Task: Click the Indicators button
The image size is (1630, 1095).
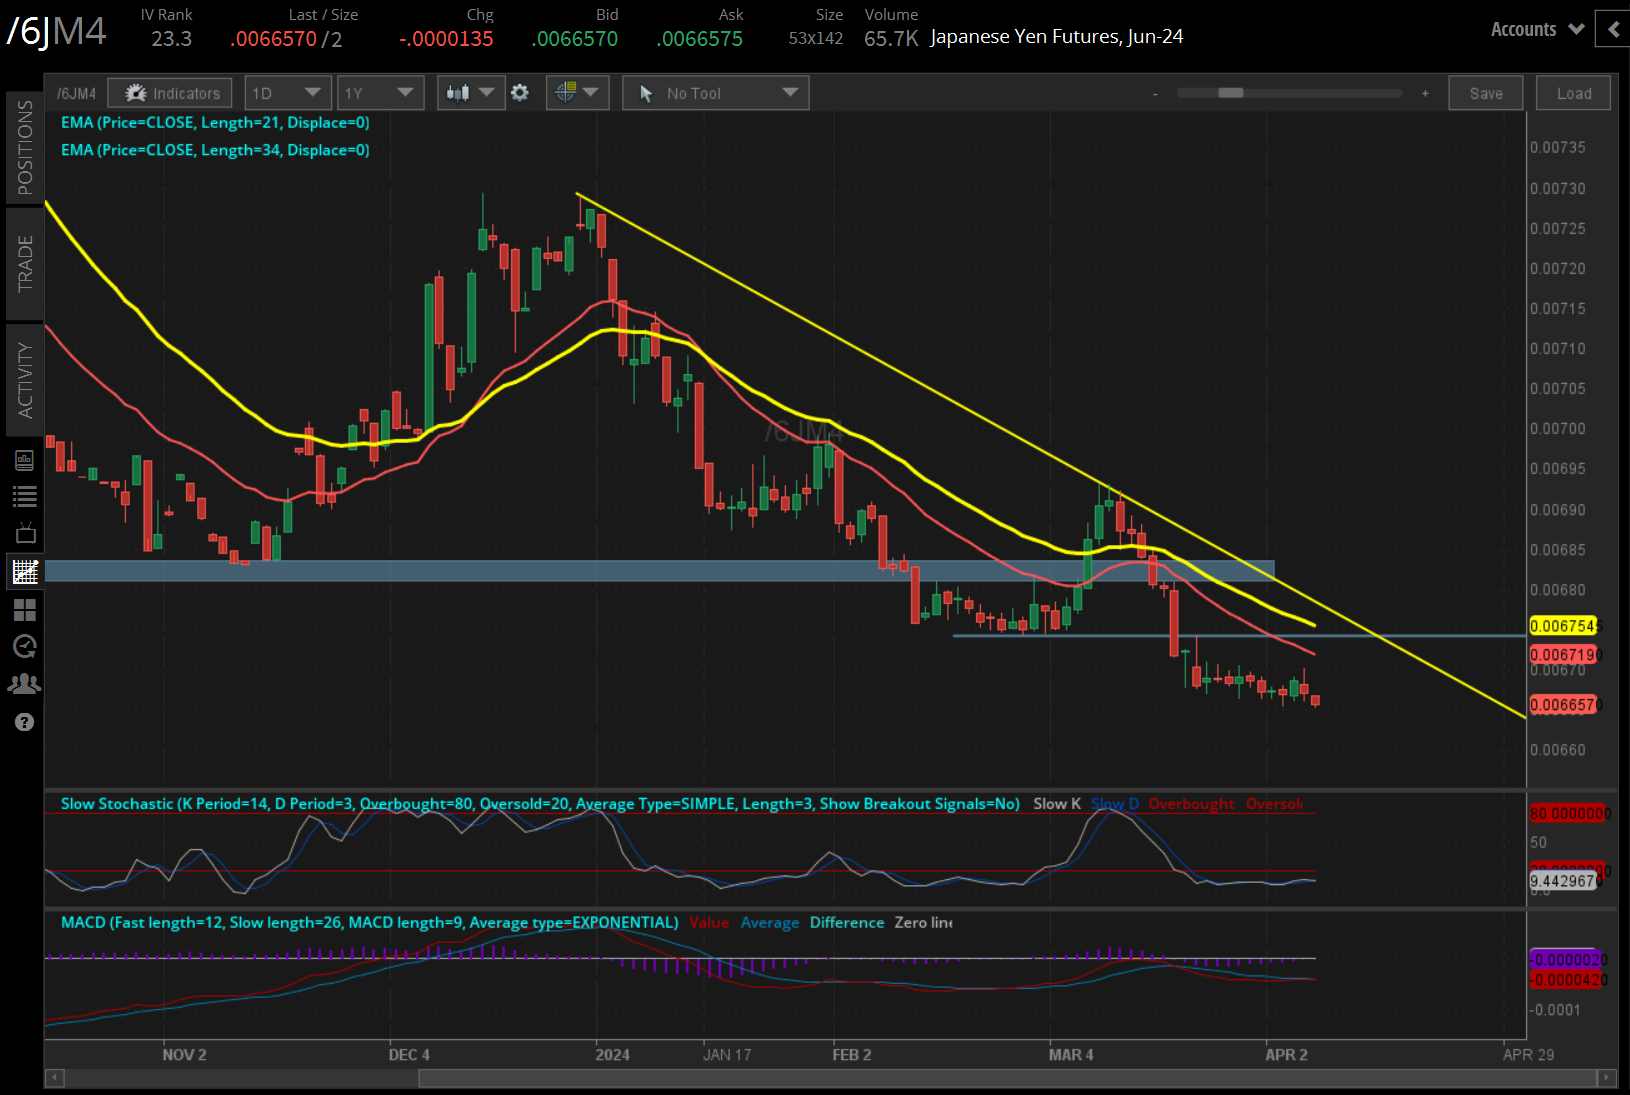Action: (171, 93)
